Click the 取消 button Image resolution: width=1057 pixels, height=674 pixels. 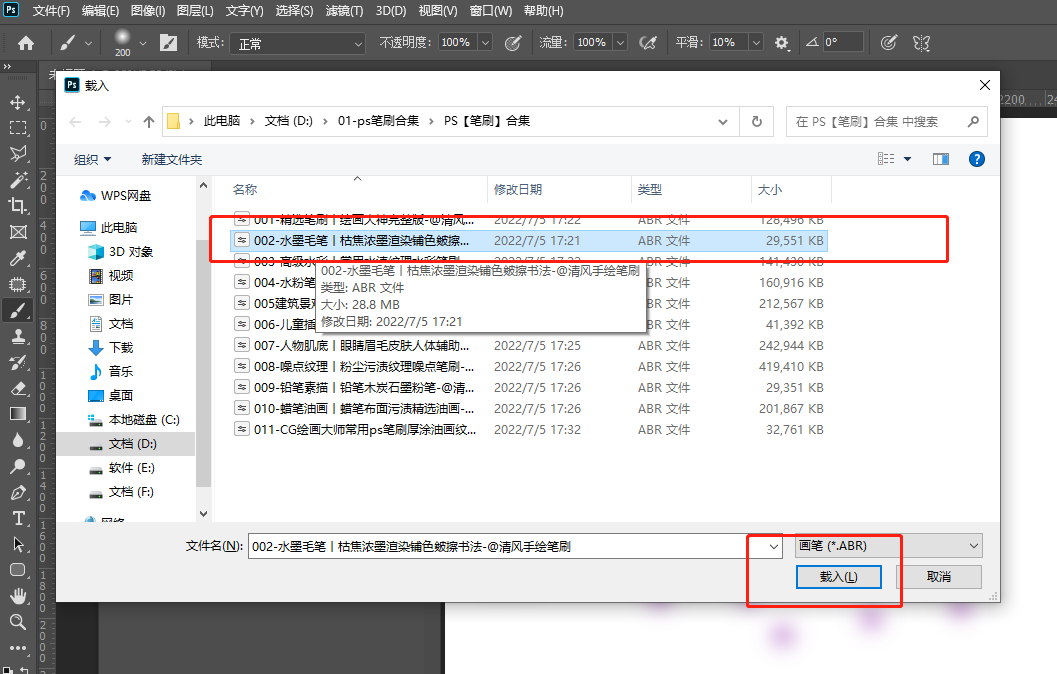pos(938,577)
